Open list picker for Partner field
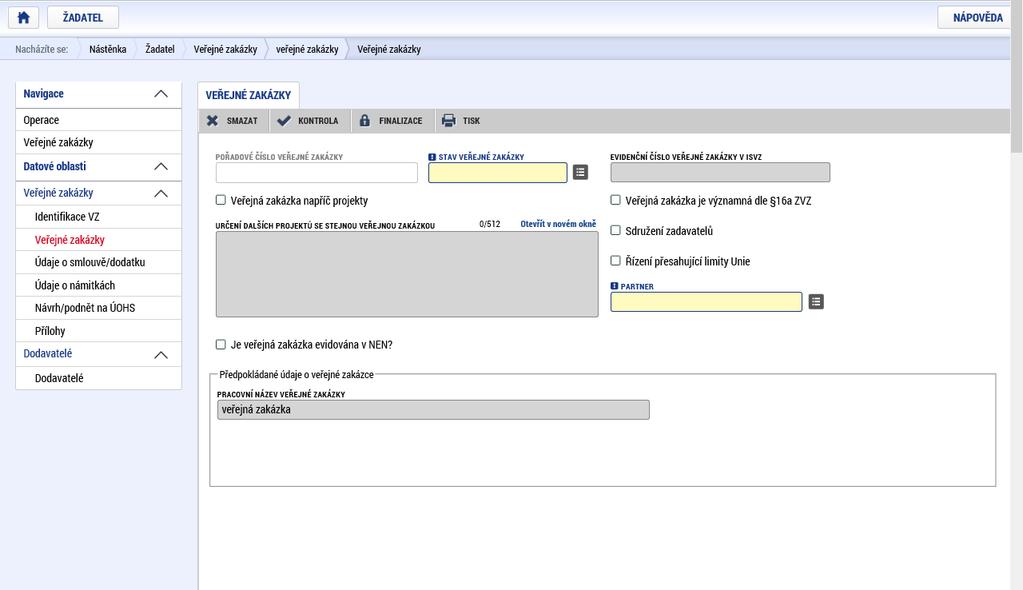This screenshot has width=1023, height=590. 816,302
